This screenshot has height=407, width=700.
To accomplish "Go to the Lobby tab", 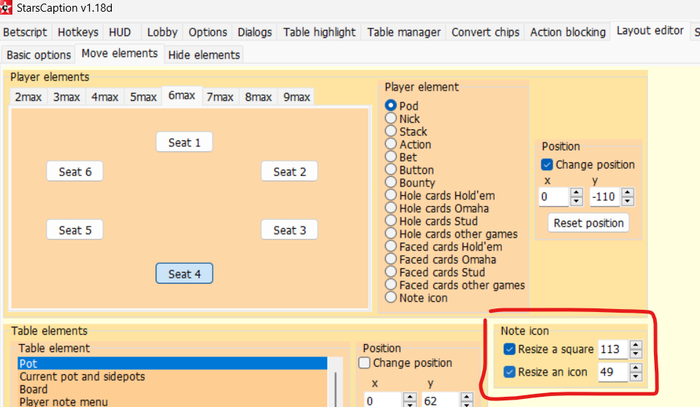I will 162,32.
